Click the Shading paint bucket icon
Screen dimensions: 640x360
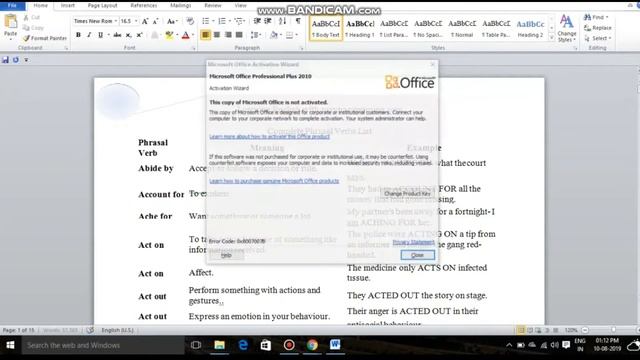(273, 35)
